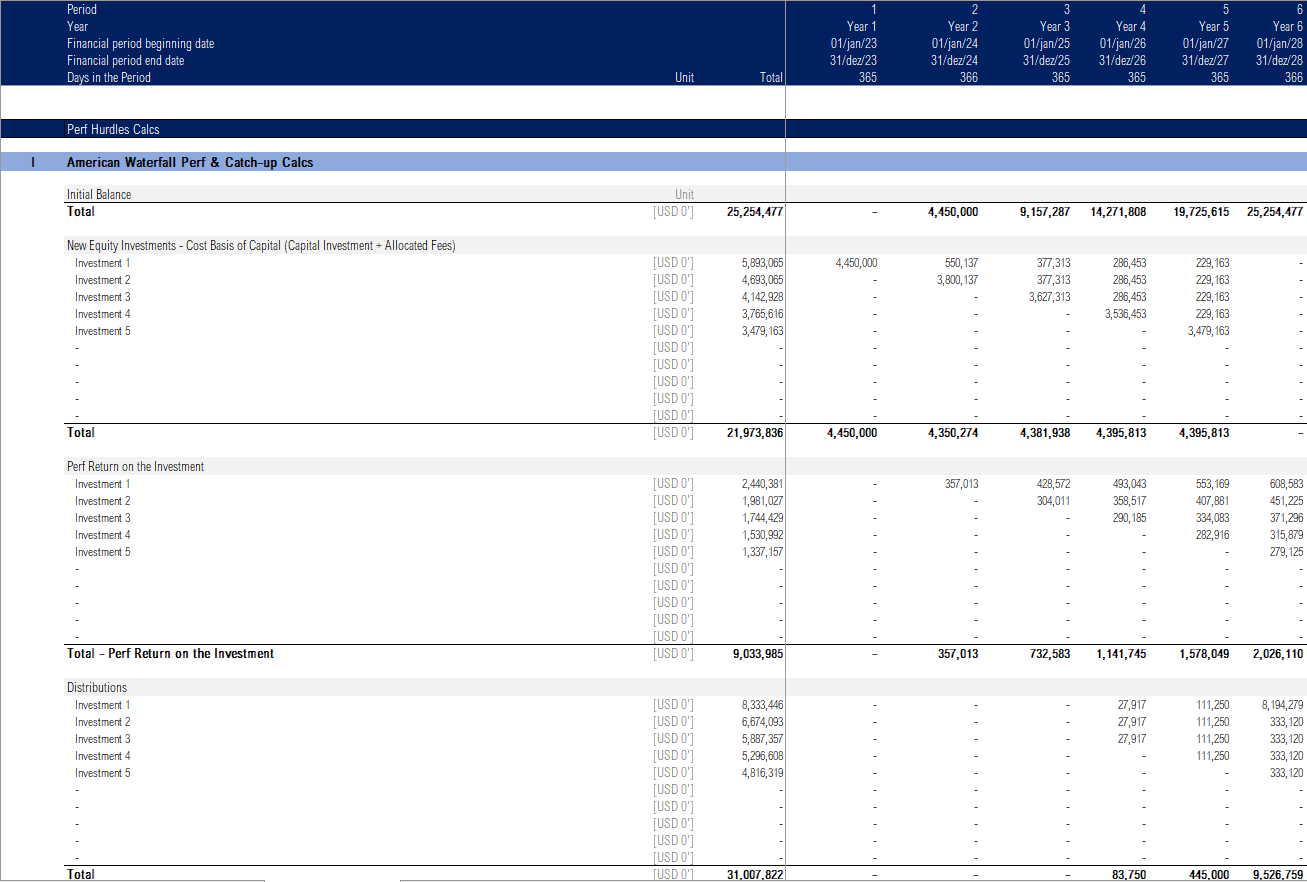Select the '31/dez/23' end date cell
The width and height of the screenshot is (1307, 882).
tap(853, 60)
